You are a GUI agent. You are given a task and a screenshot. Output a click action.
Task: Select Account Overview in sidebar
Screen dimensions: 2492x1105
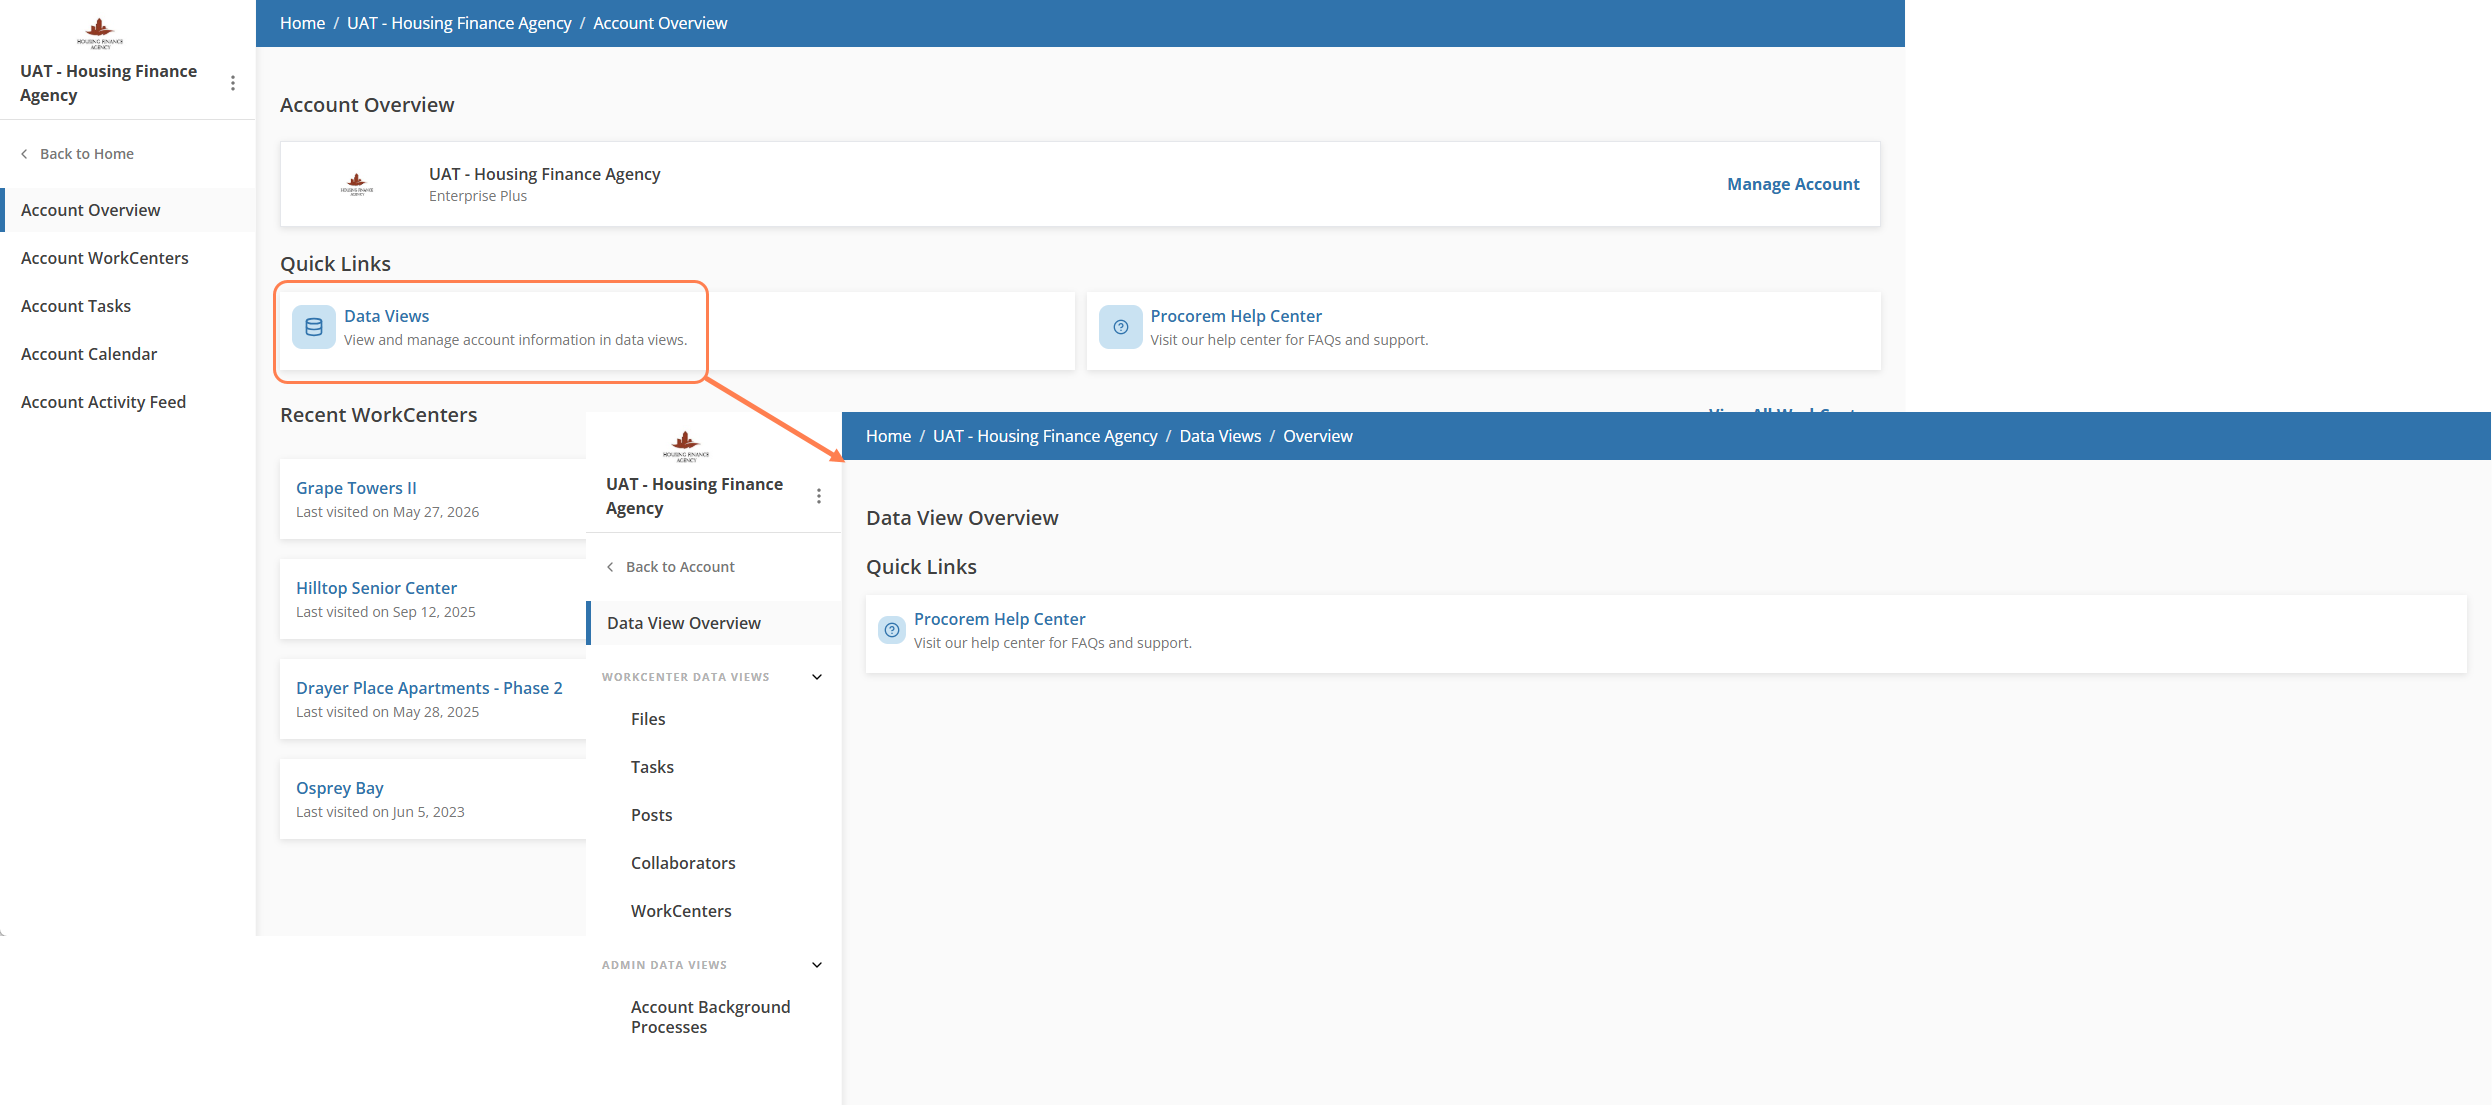(x=128, y=210)
